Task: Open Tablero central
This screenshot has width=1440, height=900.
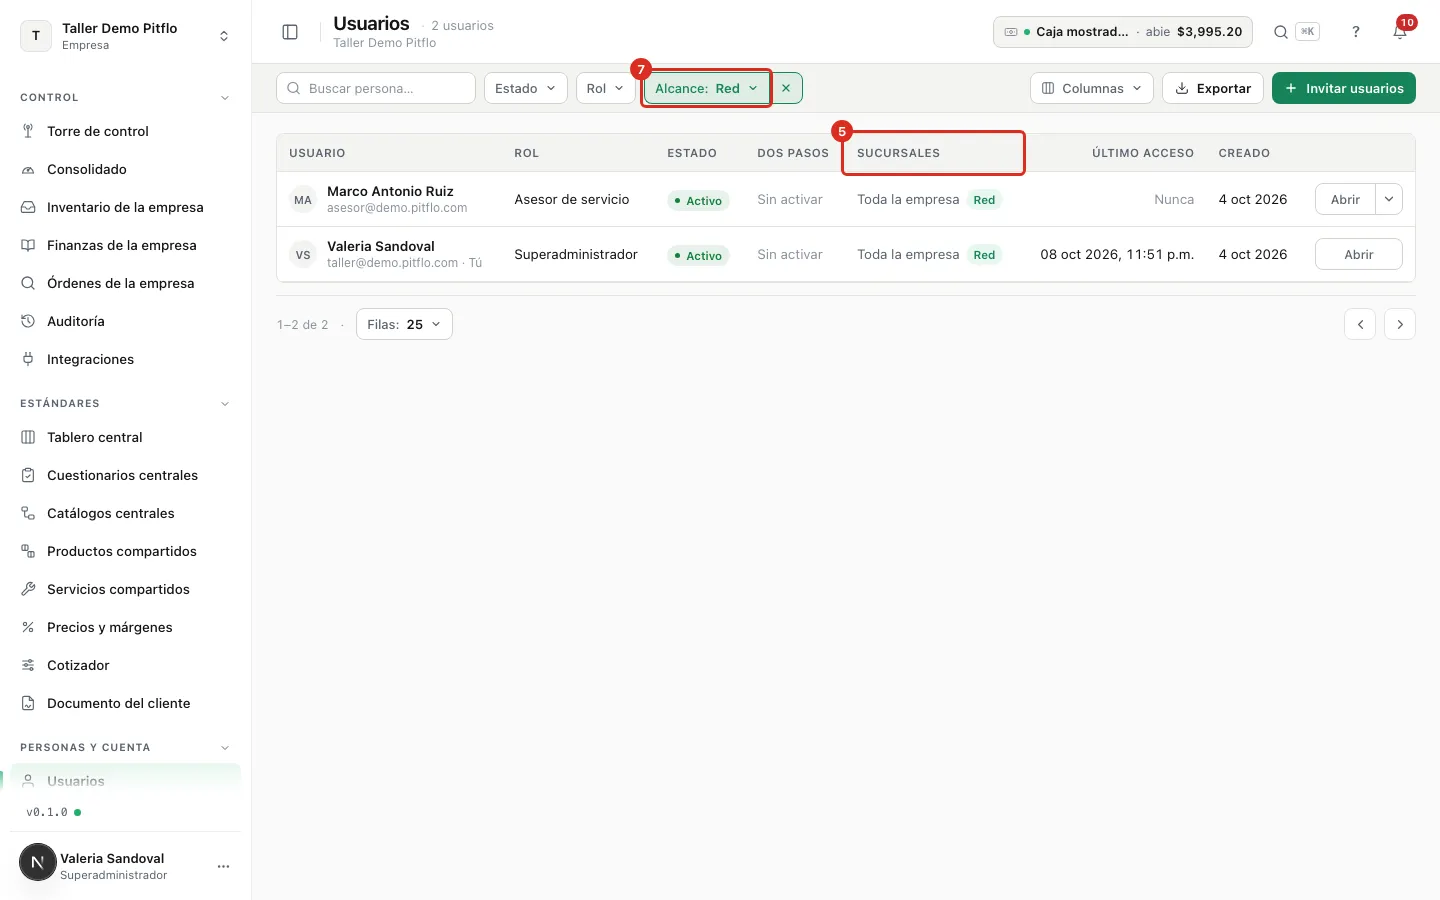Action: (125, 437)
